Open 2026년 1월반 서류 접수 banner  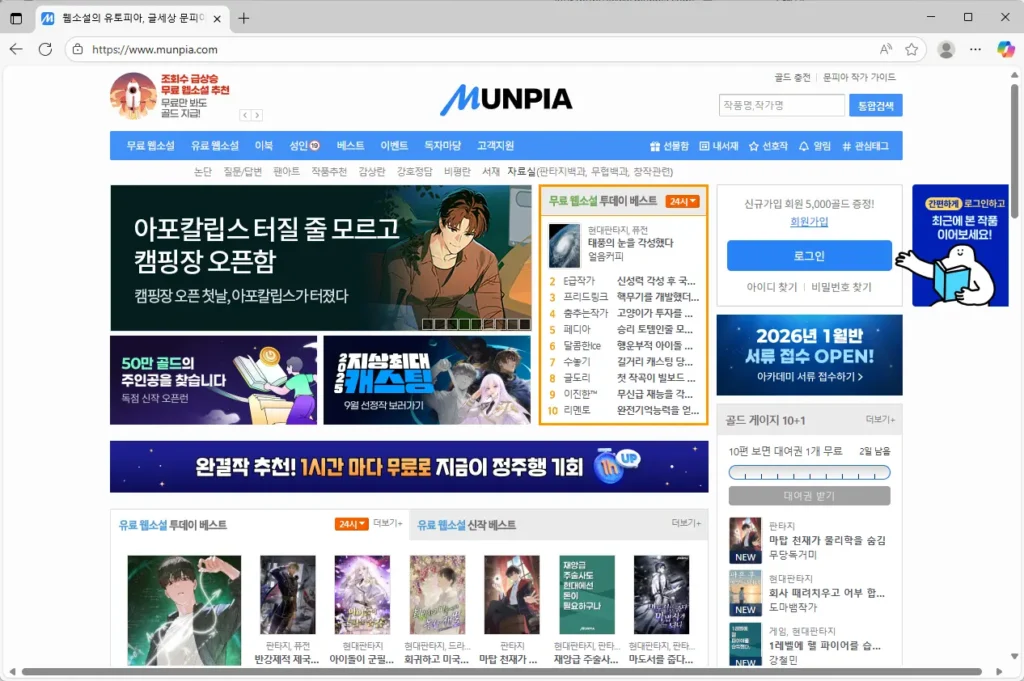[809, 355]
